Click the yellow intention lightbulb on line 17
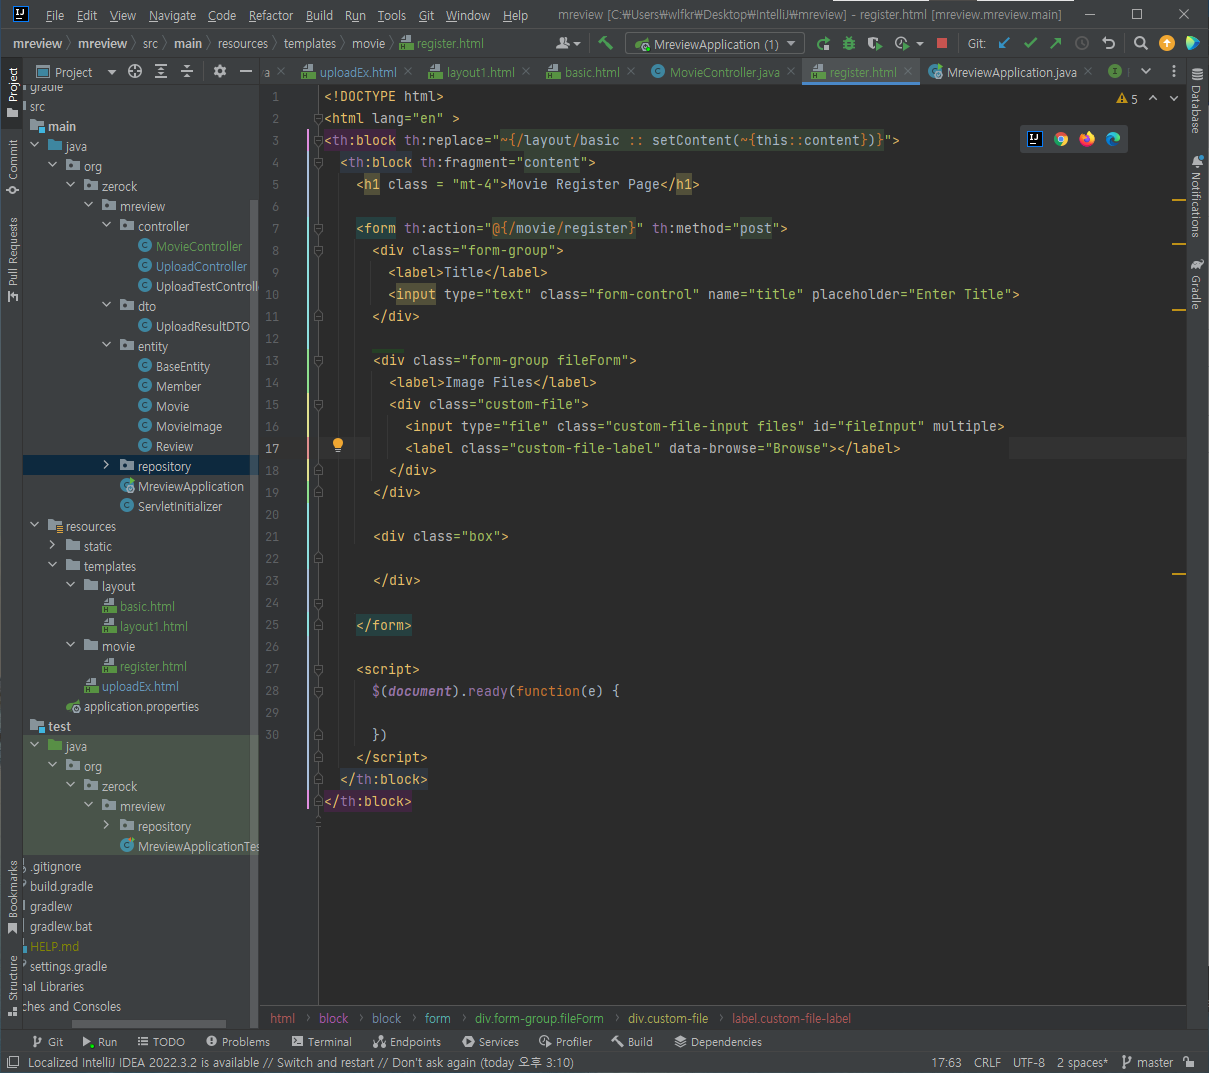This screenshot has width=1209, height=1073. click(338, 446)
